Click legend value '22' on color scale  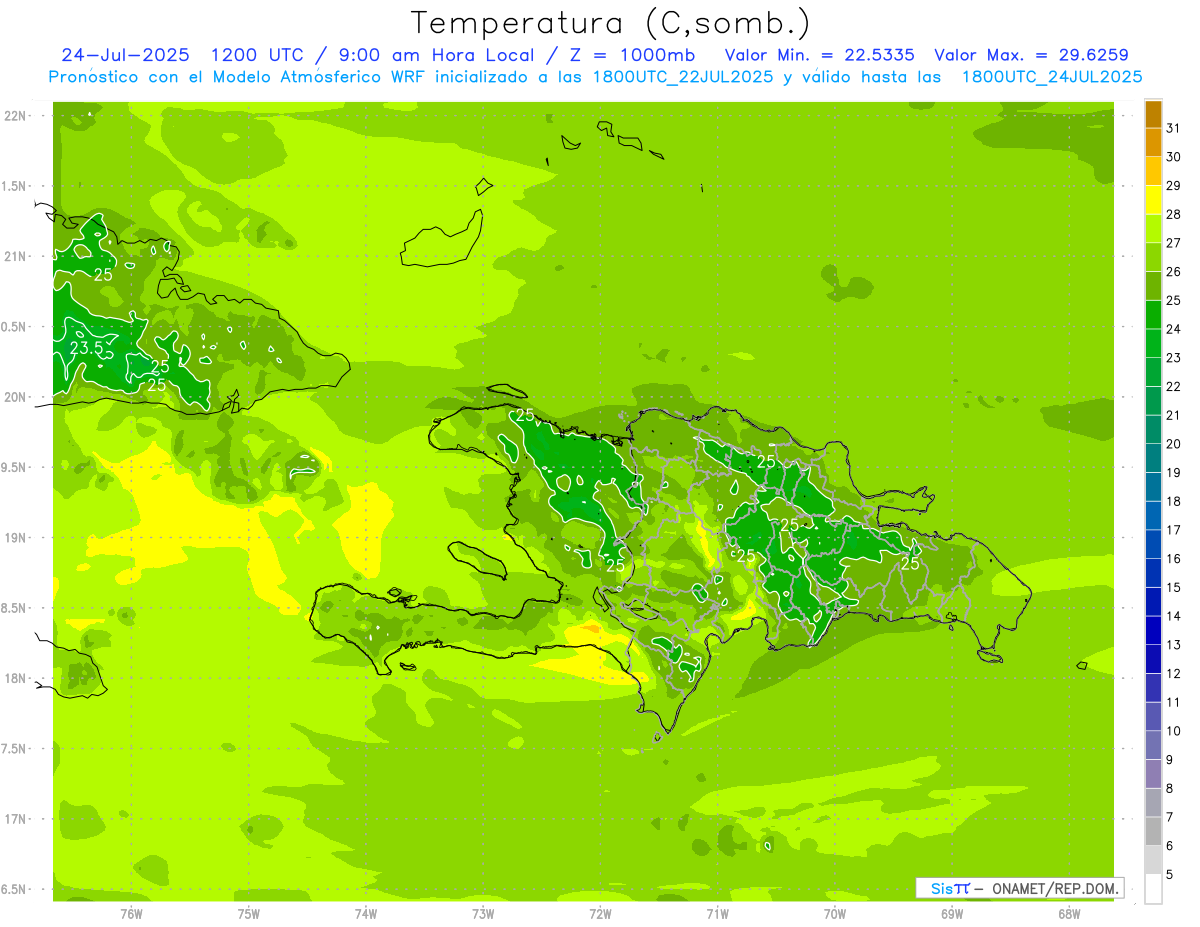(1174, 386)
